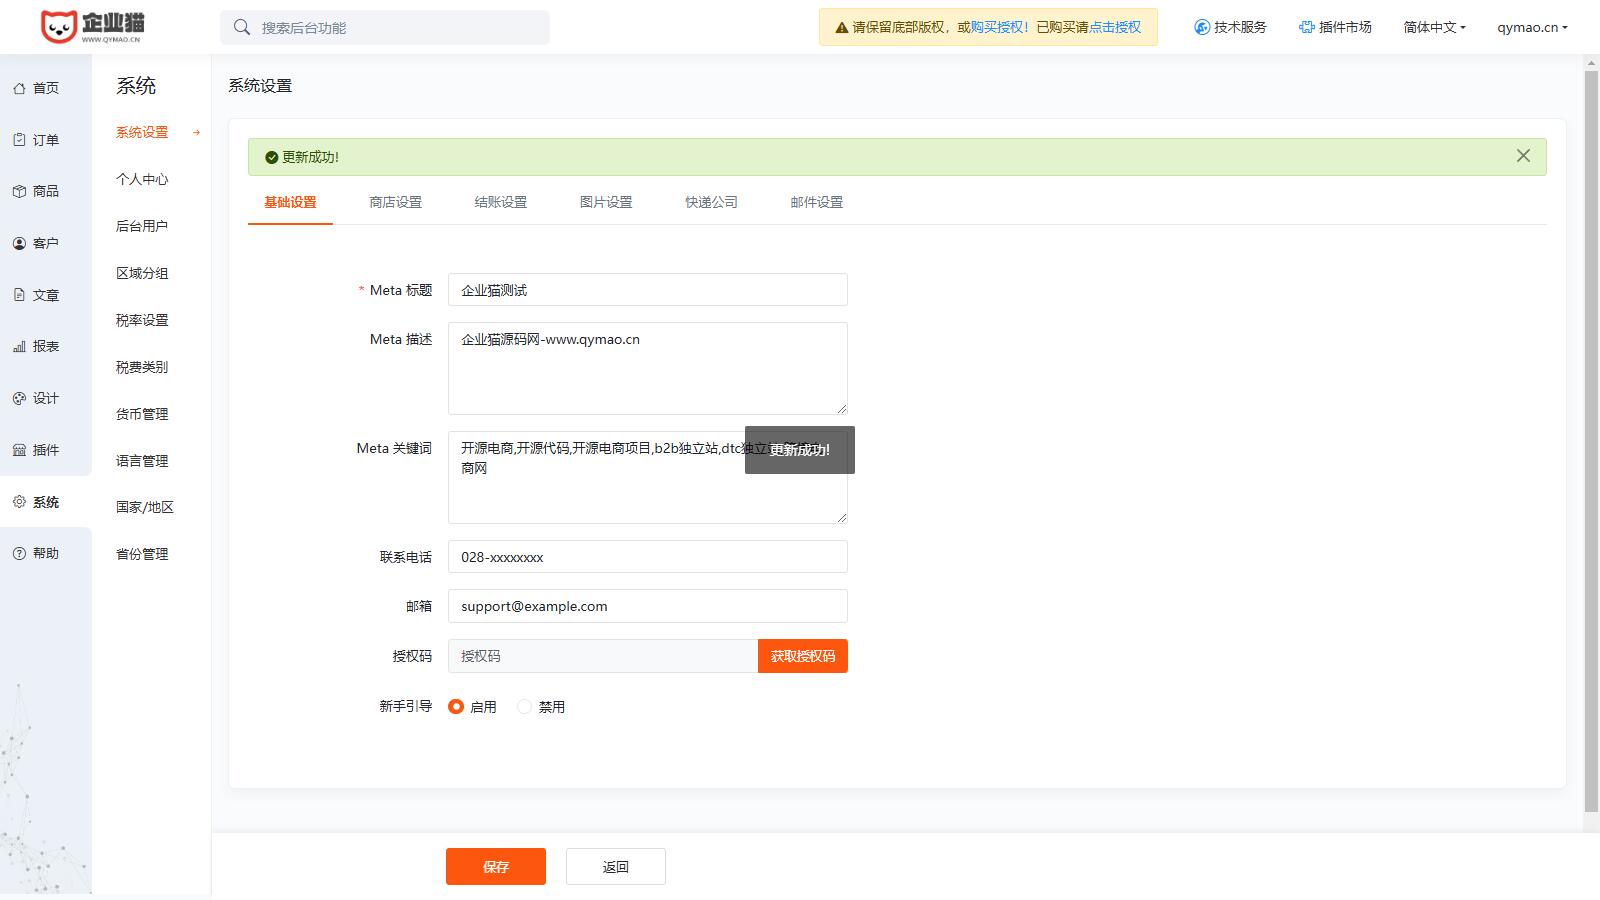Image resolution: width=1600 pixels, height=900 pixels.
Task: Open Design via the palette icon
Action: click(19, 398)
